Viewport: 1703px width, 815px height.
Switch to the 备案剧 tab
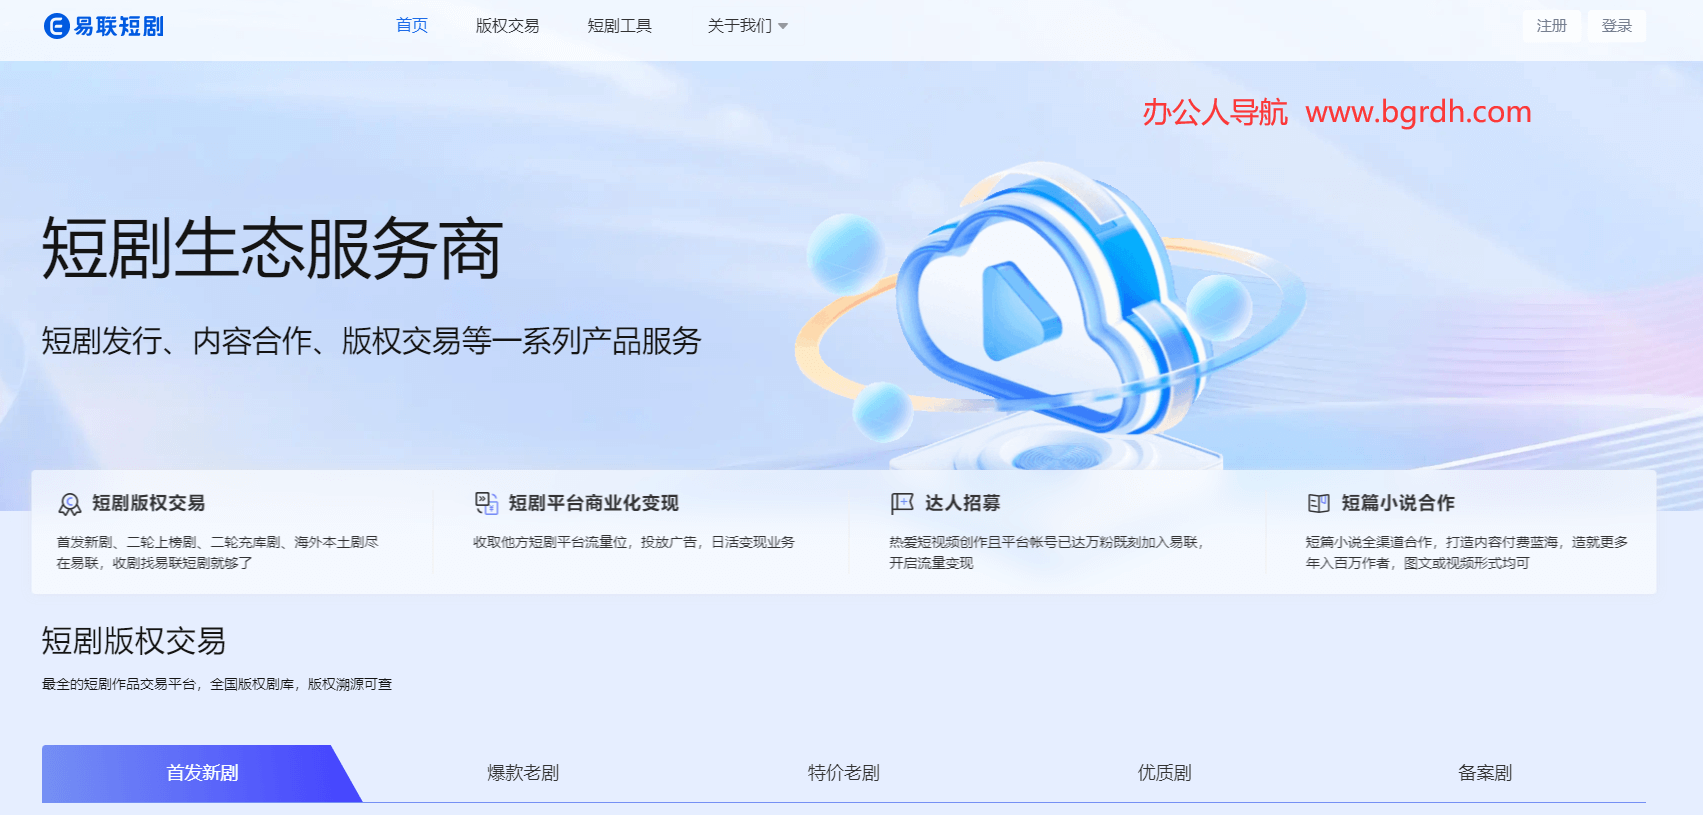pyautogui.click(x=1485, y=773)
